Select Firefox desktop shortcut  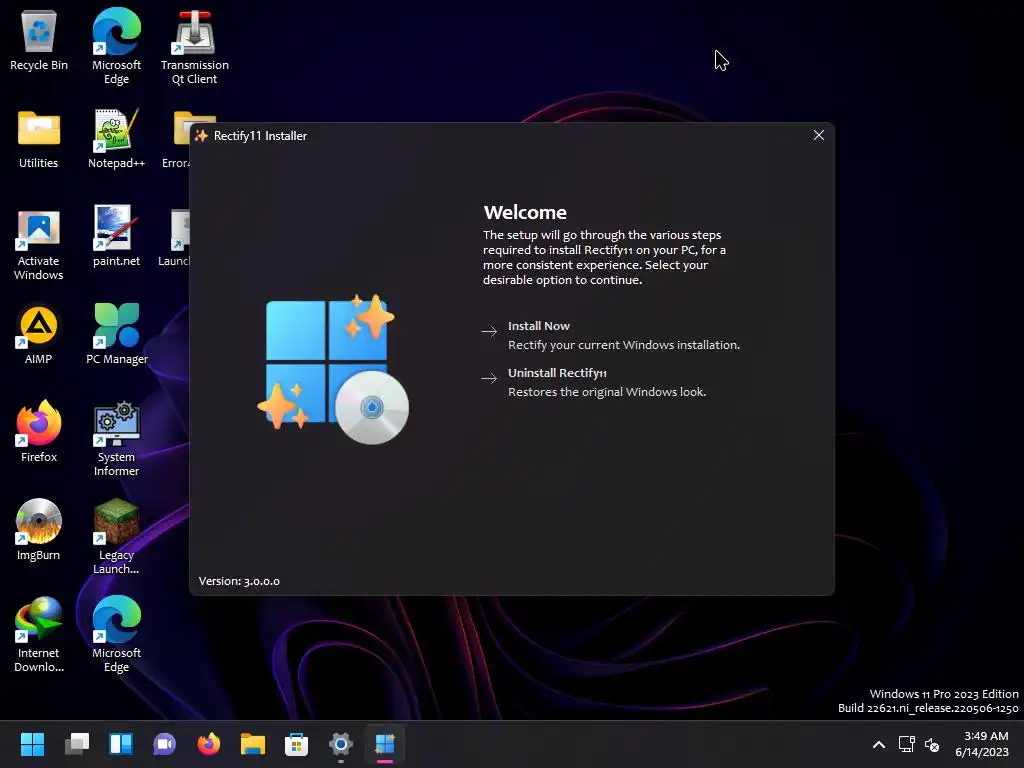click(39, 432)
